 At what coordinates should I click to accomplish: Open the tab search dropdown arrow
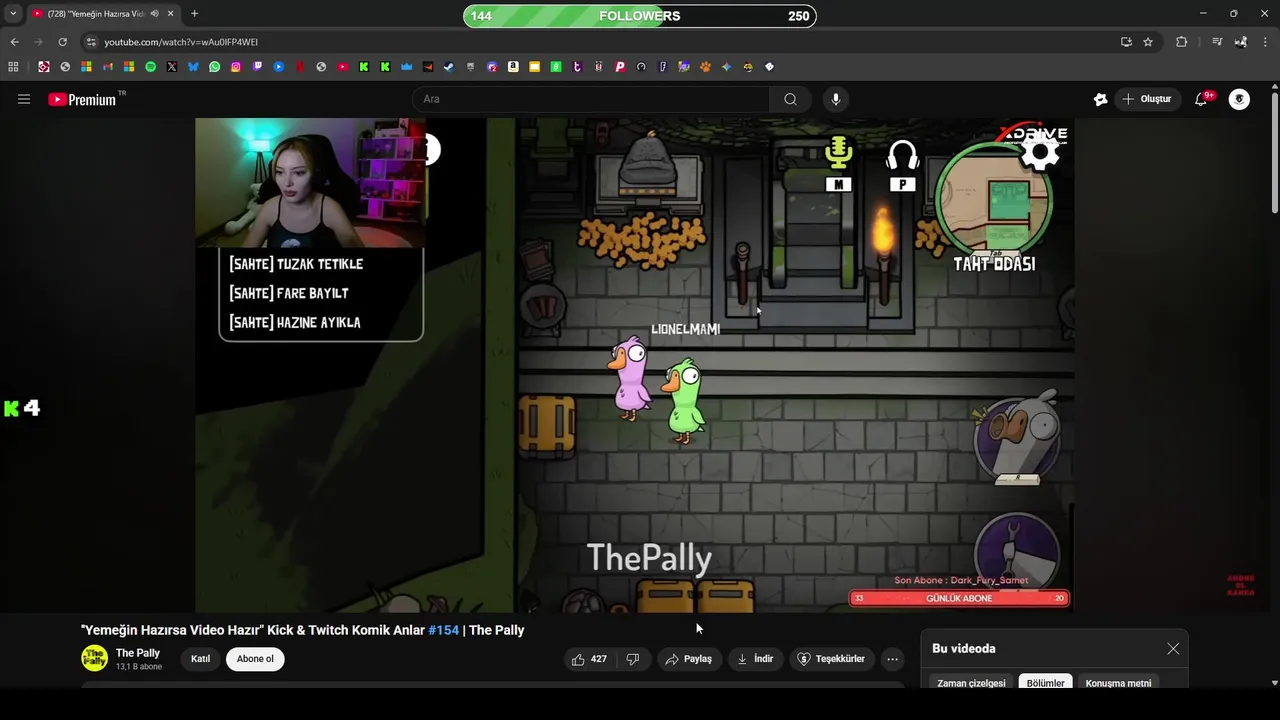coord(13,14)
